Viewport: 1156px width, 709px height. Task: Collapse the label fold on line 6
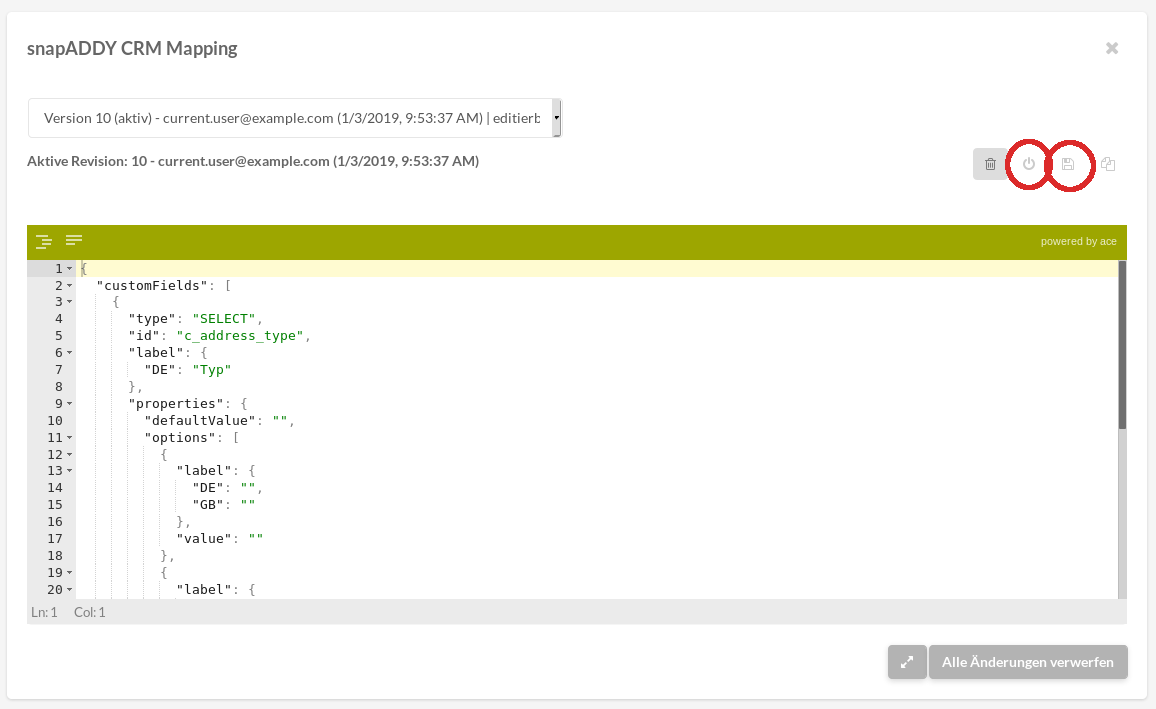(70, 353)
